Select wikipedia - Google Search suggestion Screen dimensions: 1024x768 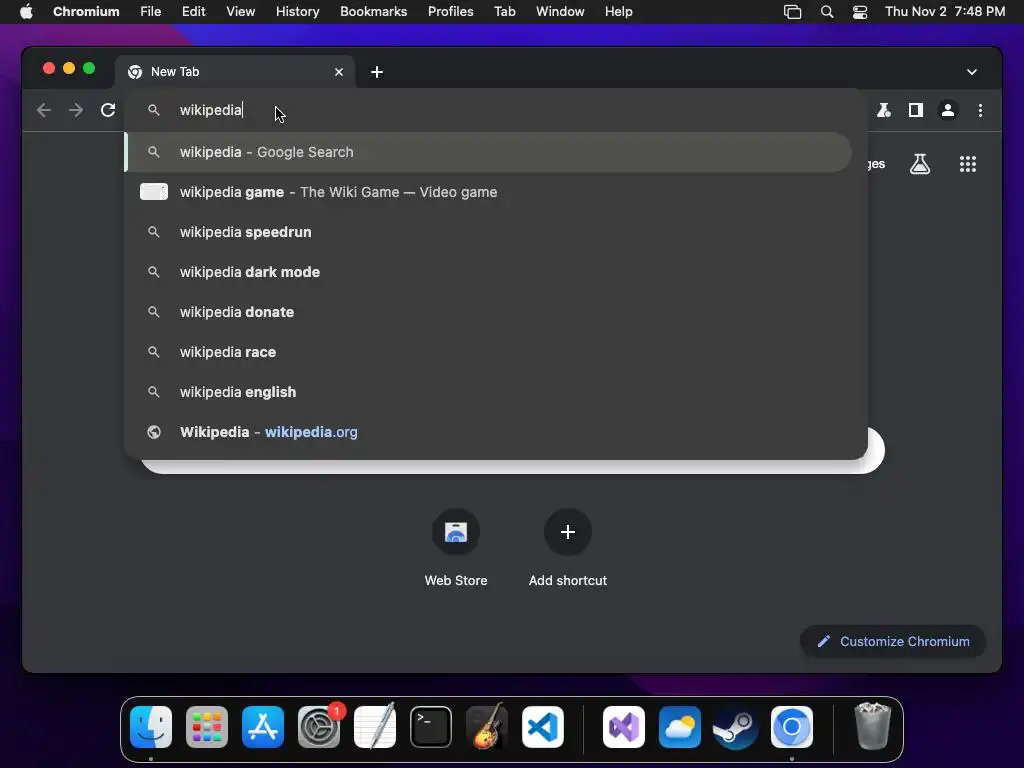coord(488,152)
